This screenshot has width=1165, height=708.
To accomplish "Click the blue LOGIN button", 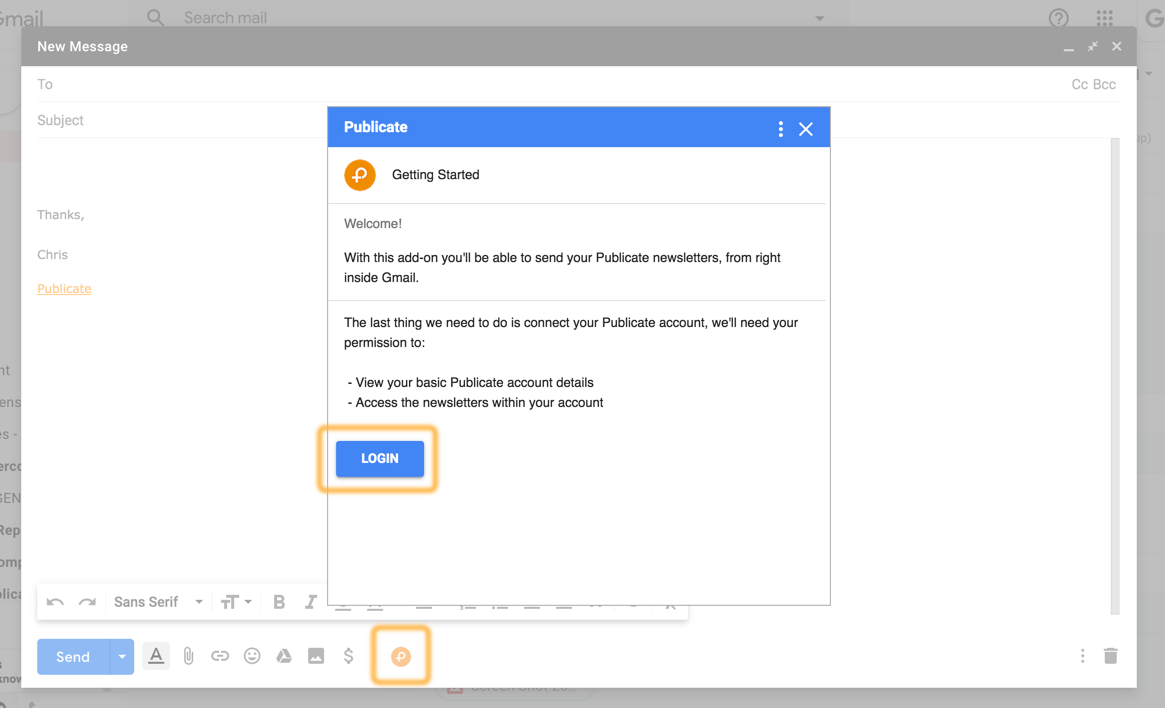I will (380, 458).
